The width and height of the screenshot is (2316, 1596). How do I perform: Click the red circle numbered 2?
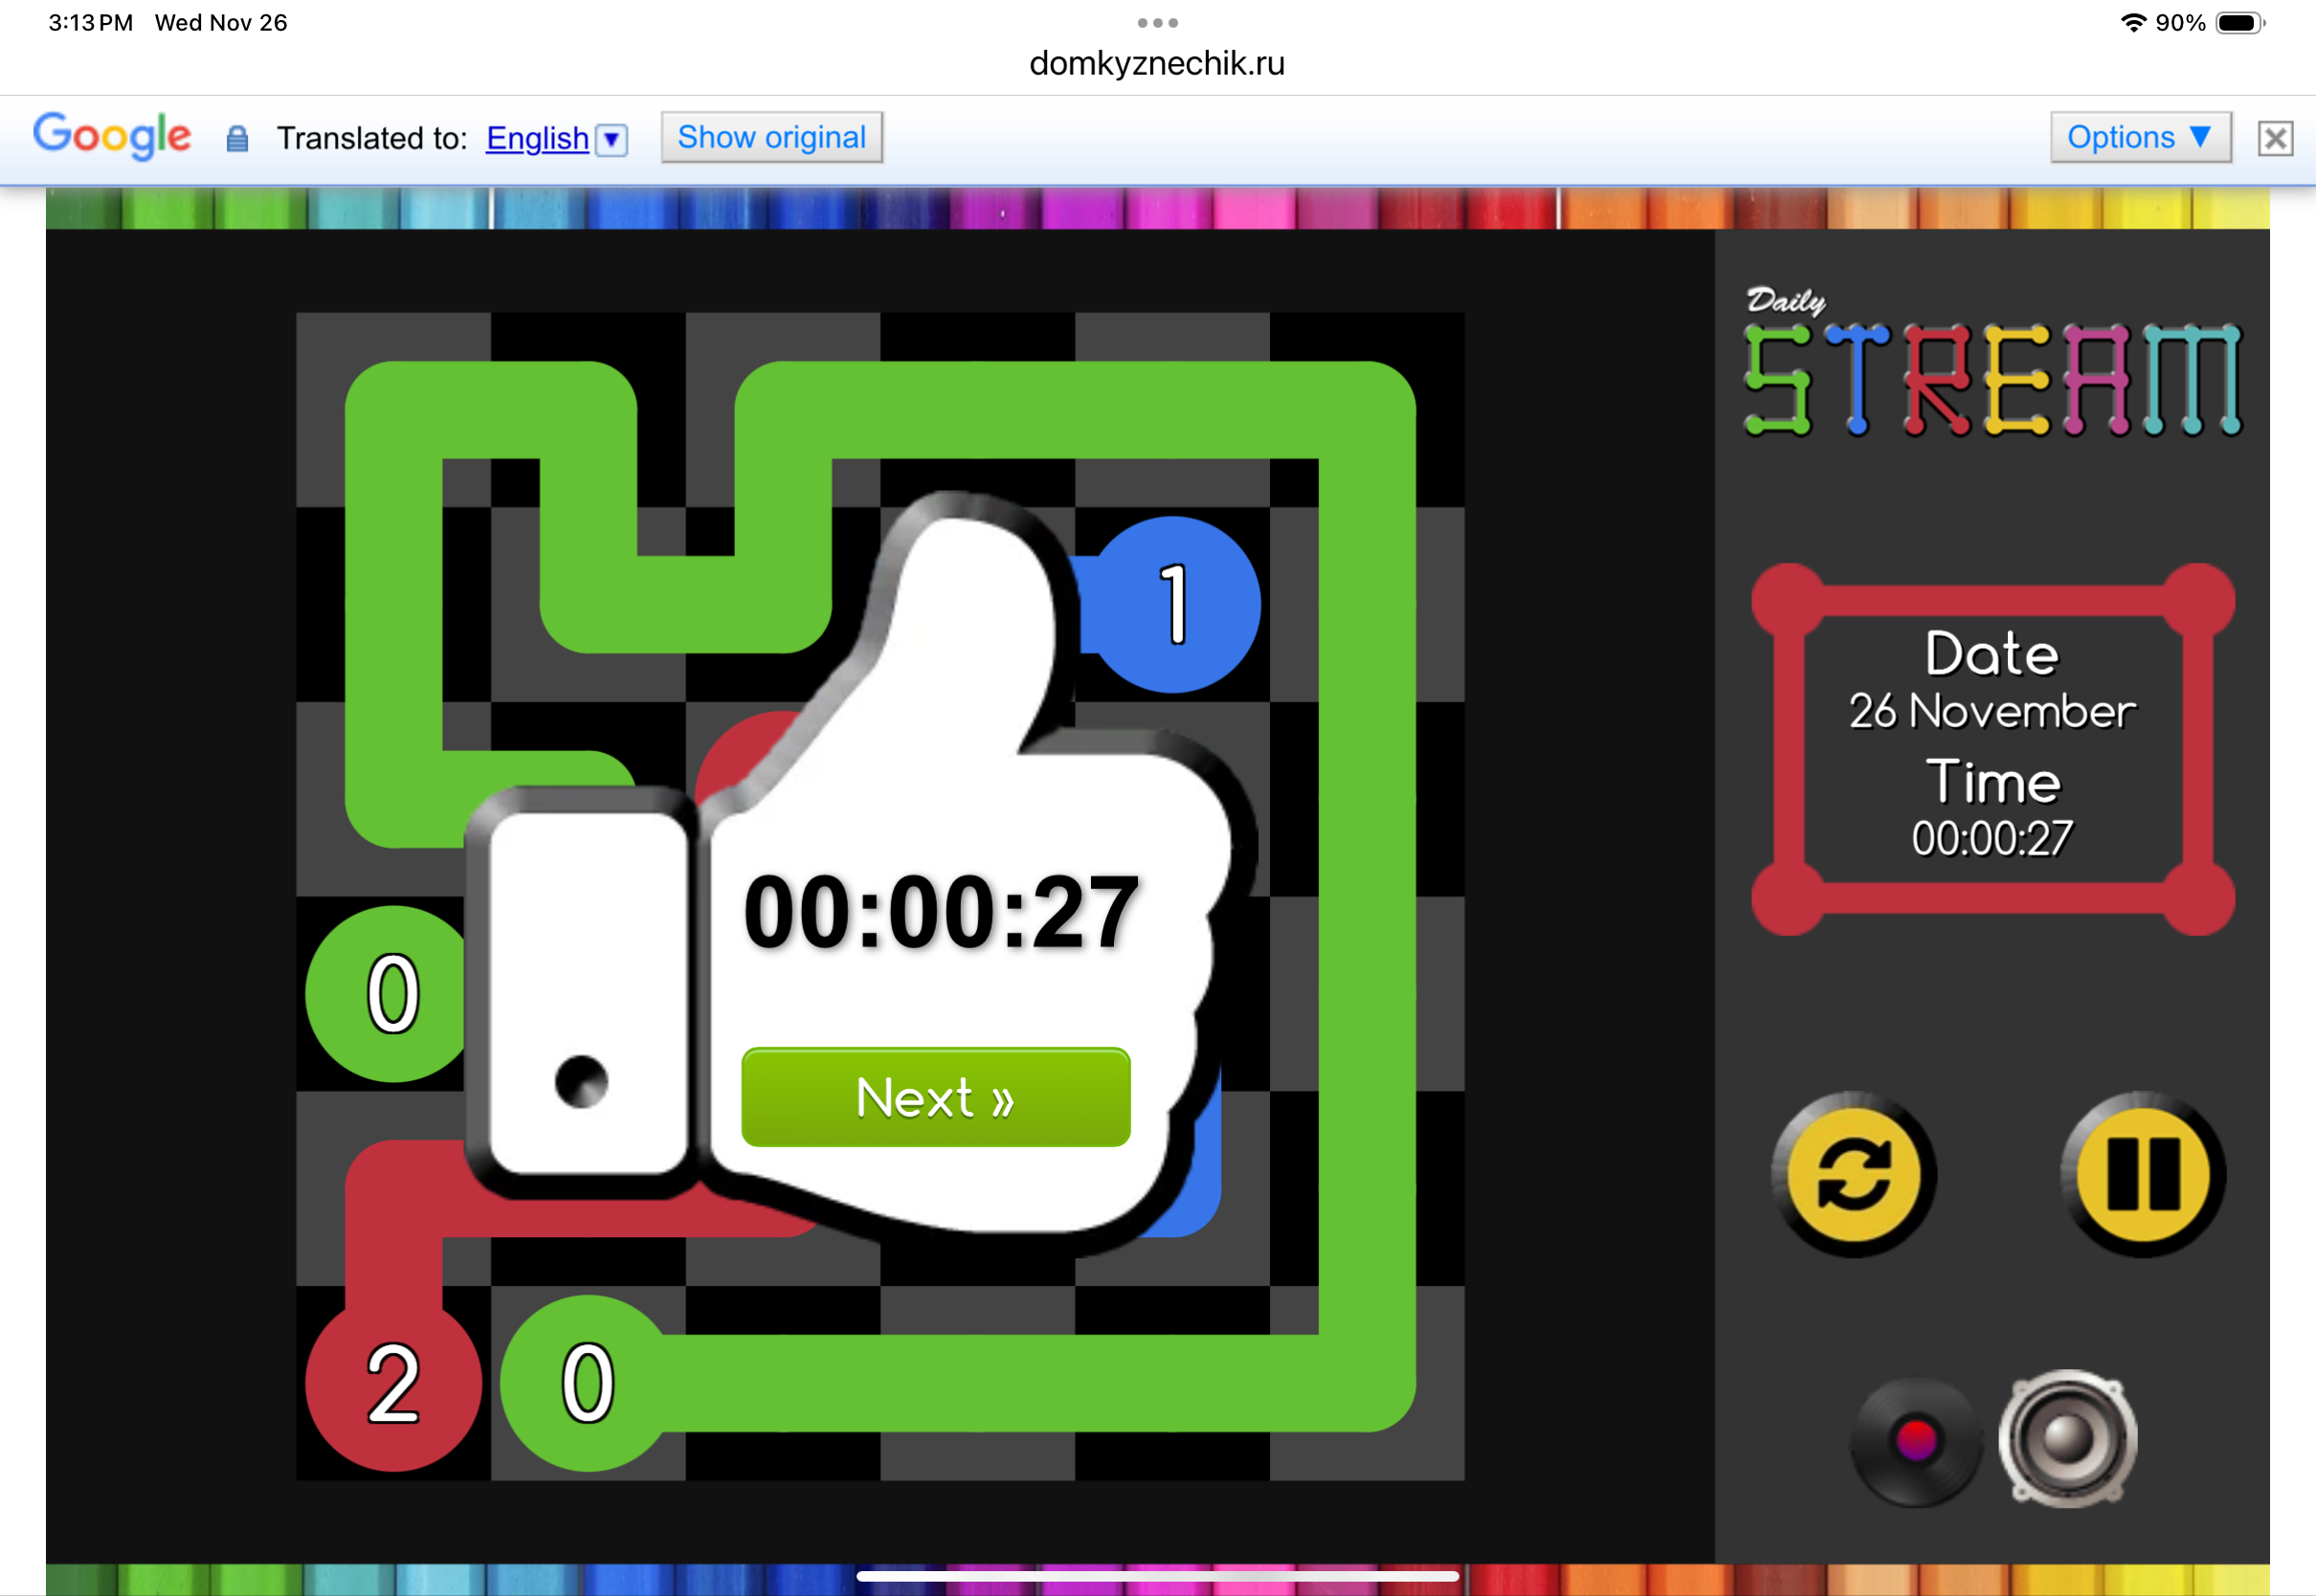tap(393, 1384)
